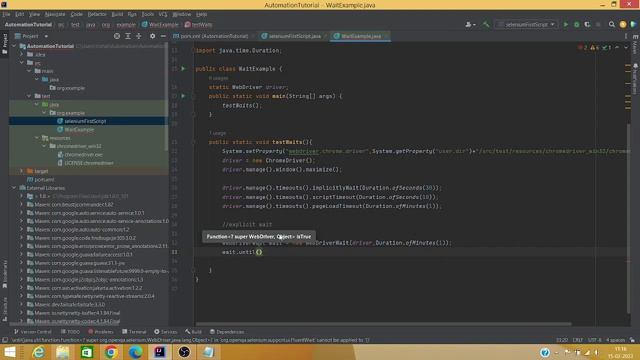Open the Build menu
The height and width of the screenshot is (360, 640).
click(117, 14)
